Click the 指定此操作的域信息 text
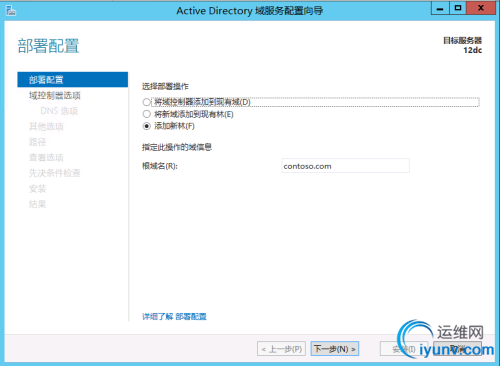500x366 pixels. click(x=177, y=147)
